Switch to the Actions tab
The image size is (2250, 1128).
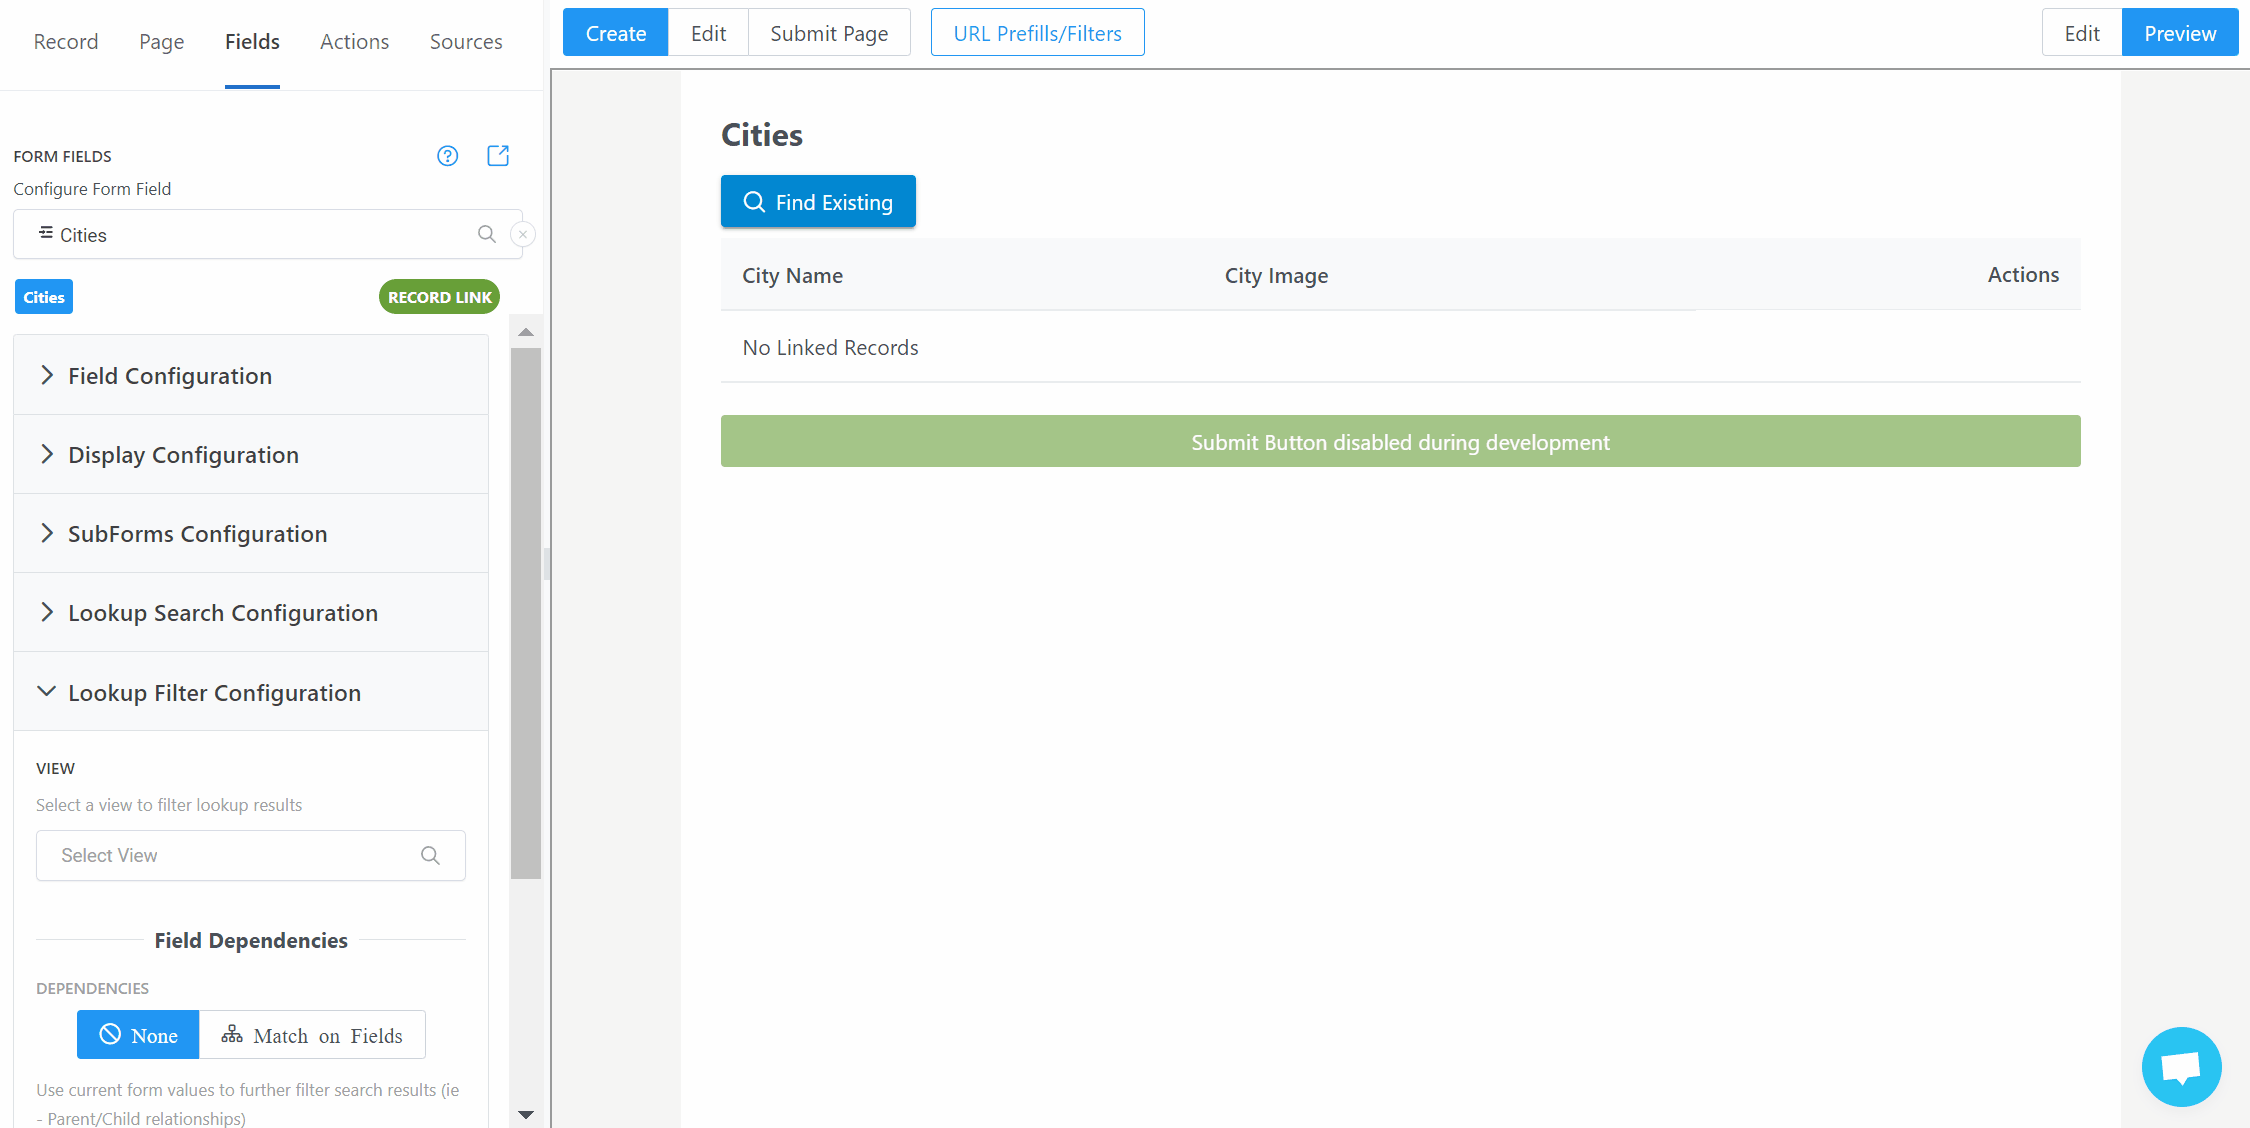click(354, 42)
